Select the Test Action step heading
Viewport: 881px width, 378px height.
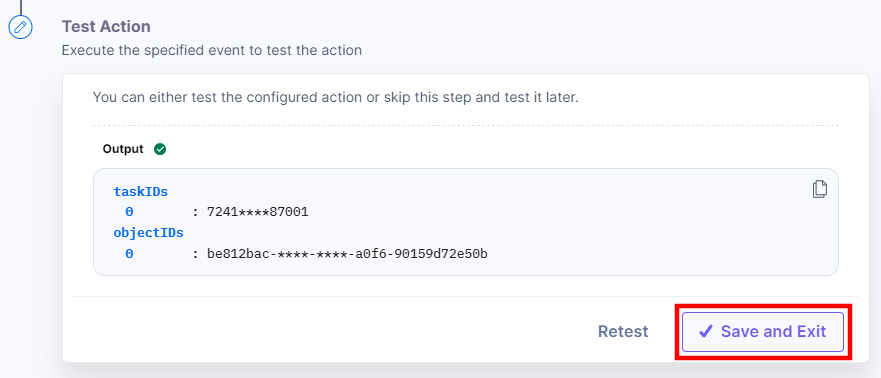point(106,26)
